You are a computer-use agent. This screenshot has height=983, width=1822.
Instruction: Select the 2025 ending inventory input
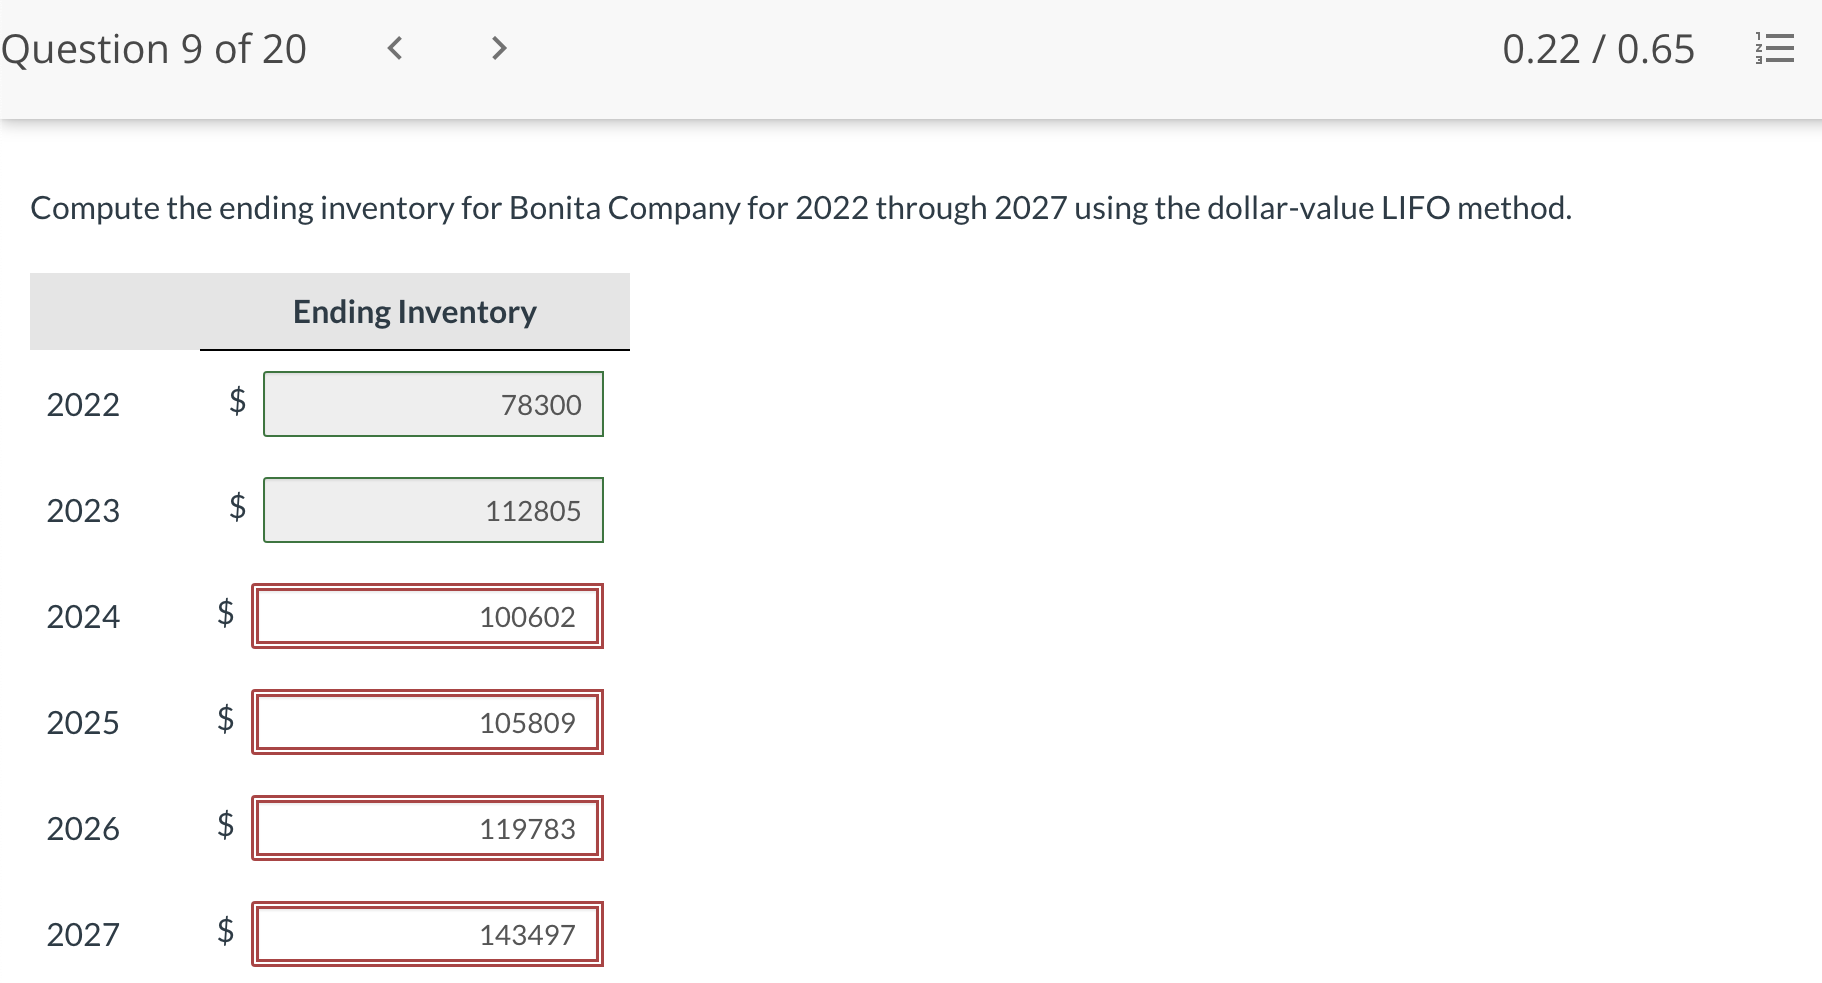coord(427,722)
